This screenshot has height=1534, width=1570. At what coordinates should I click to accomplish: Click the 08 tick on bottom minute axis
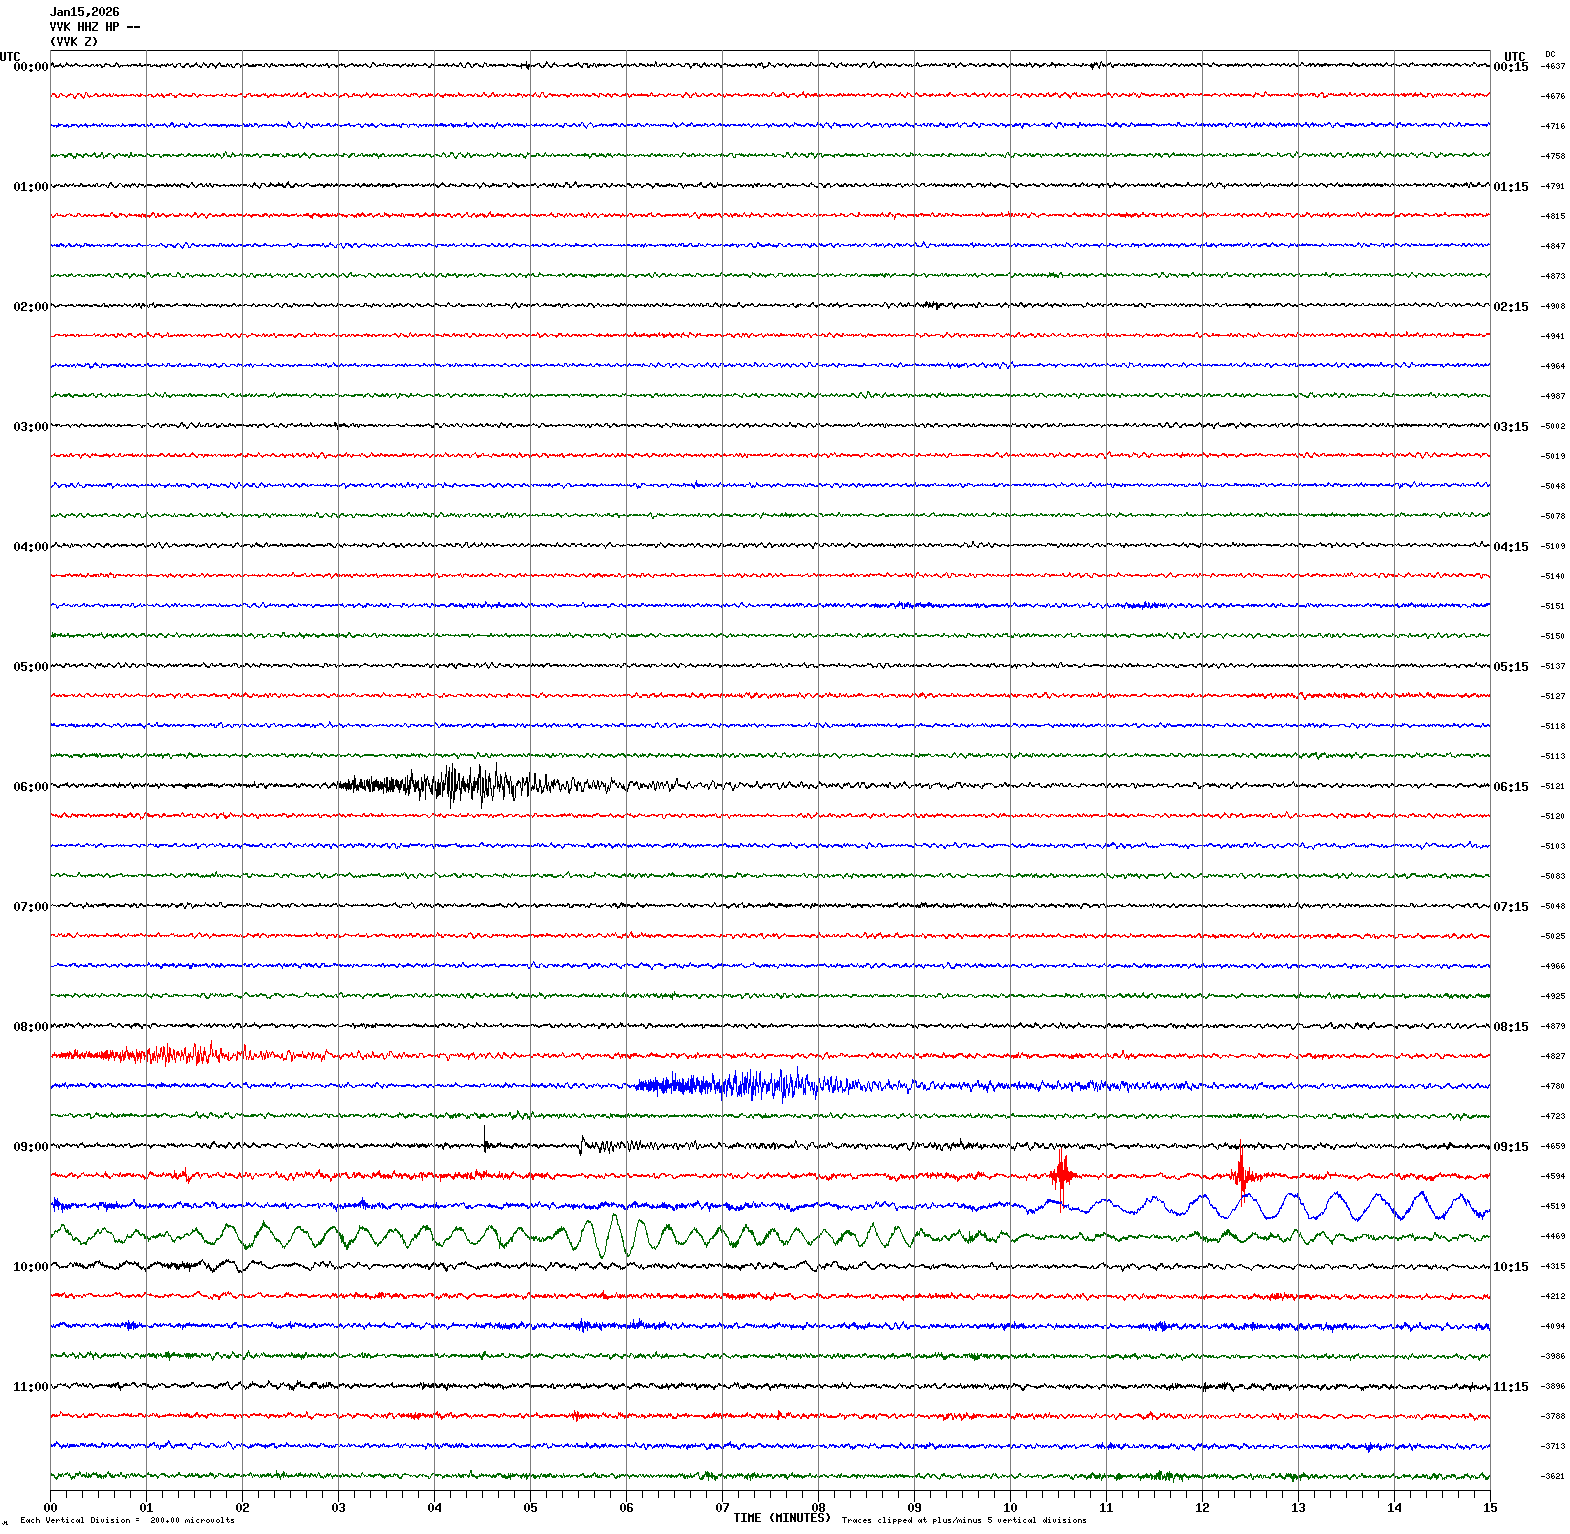(x=818, y=1508)
